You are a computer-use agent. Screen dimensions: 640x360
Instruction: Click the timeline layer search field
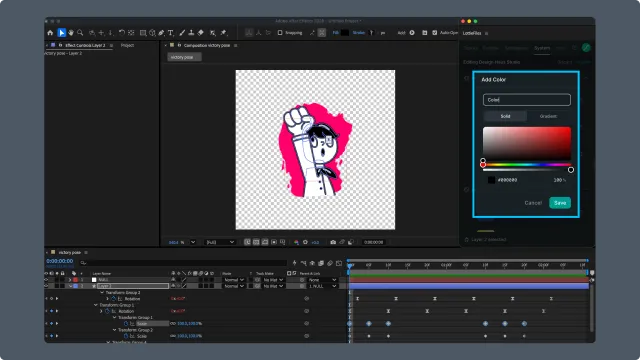pyautogui.click(x=183, y=263)
